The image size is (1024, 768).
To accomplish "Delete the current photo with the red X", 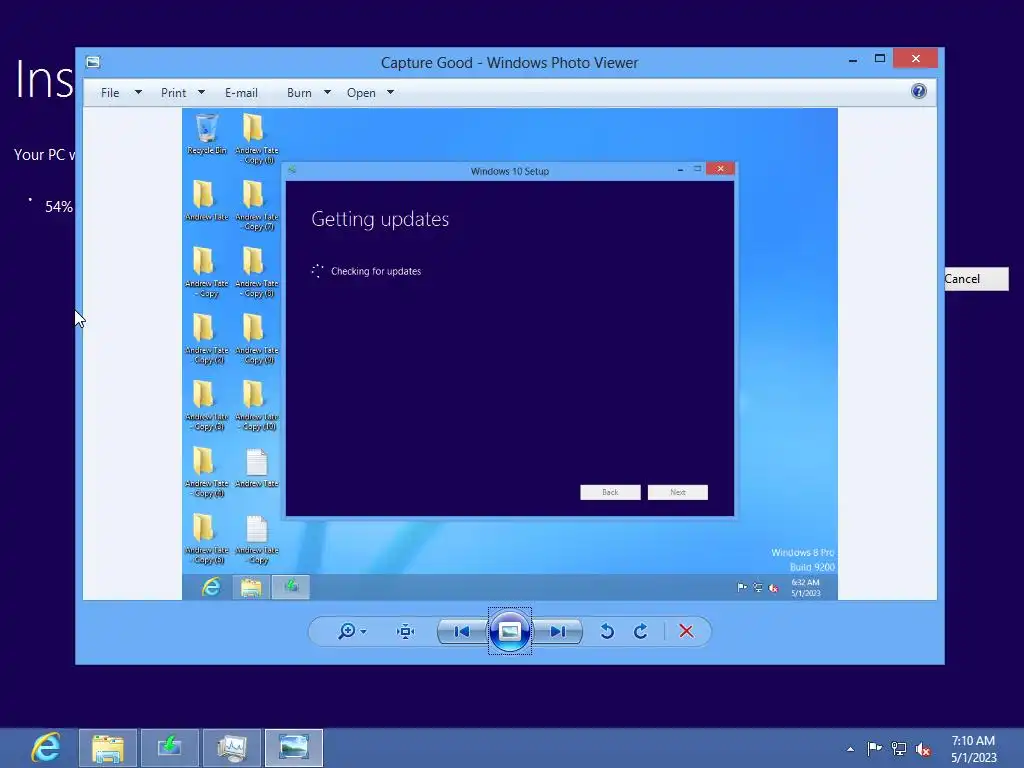I will click(686, 631).
